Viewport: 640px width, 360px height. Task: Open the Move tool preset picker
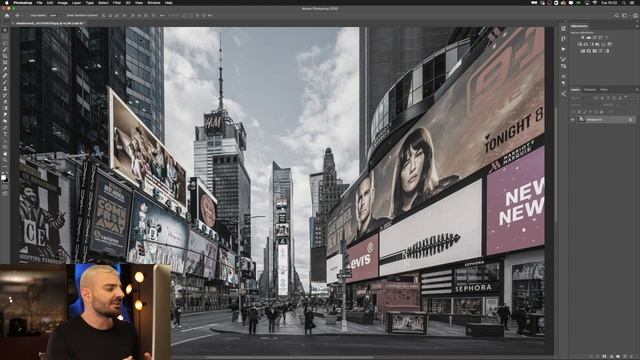(x=19, y=16)
